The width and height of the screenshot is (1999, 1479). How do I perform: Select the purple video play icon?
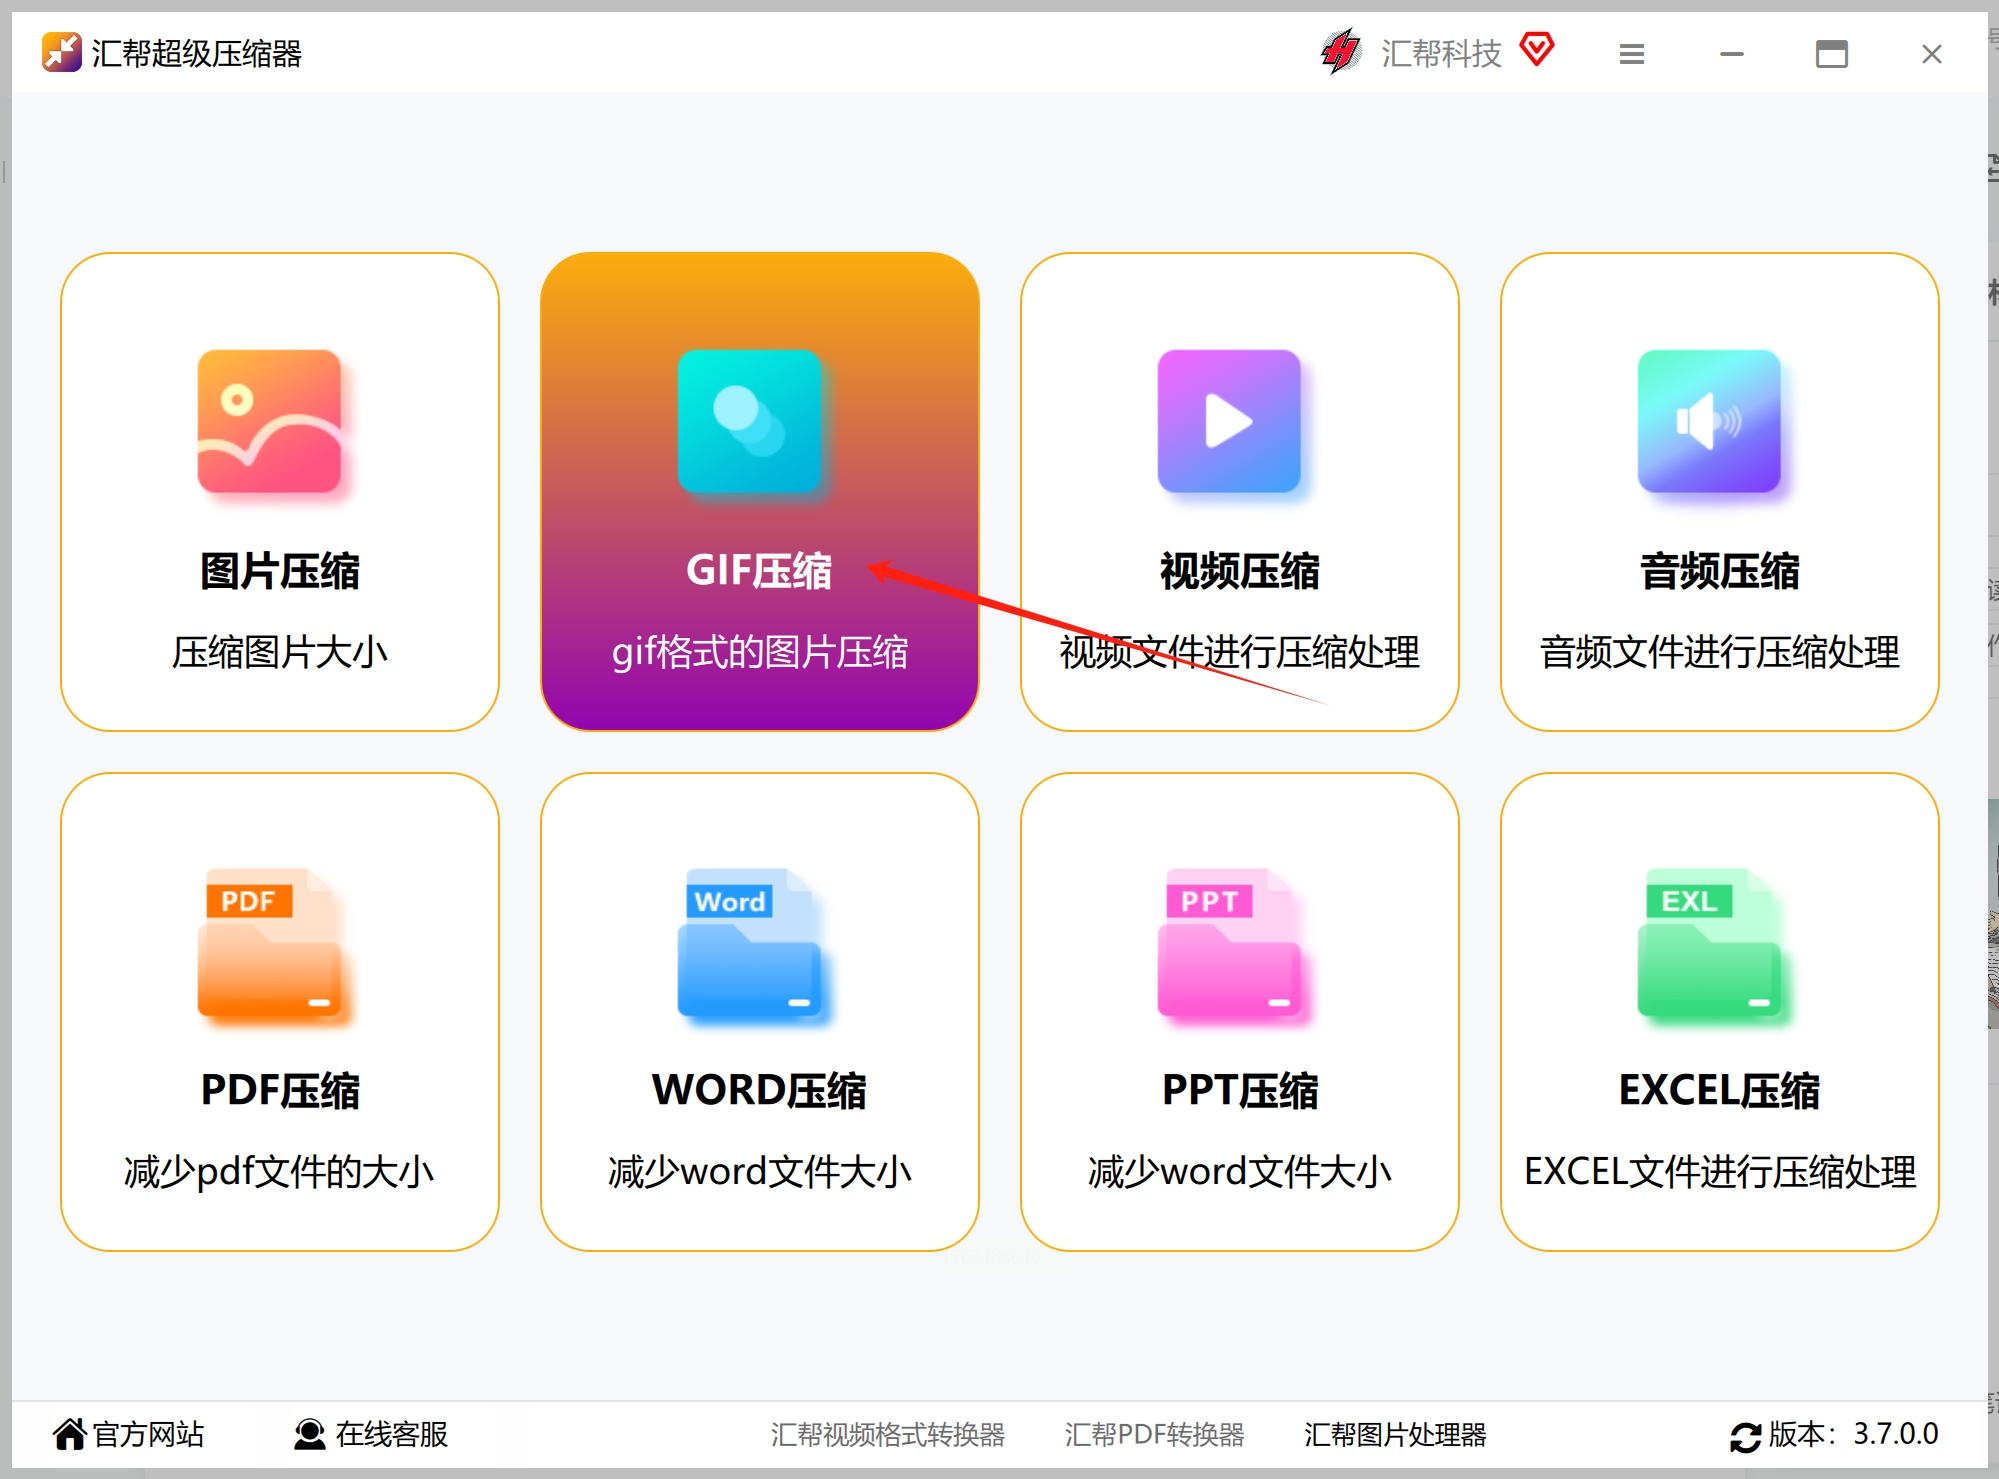coord(1229,421)
